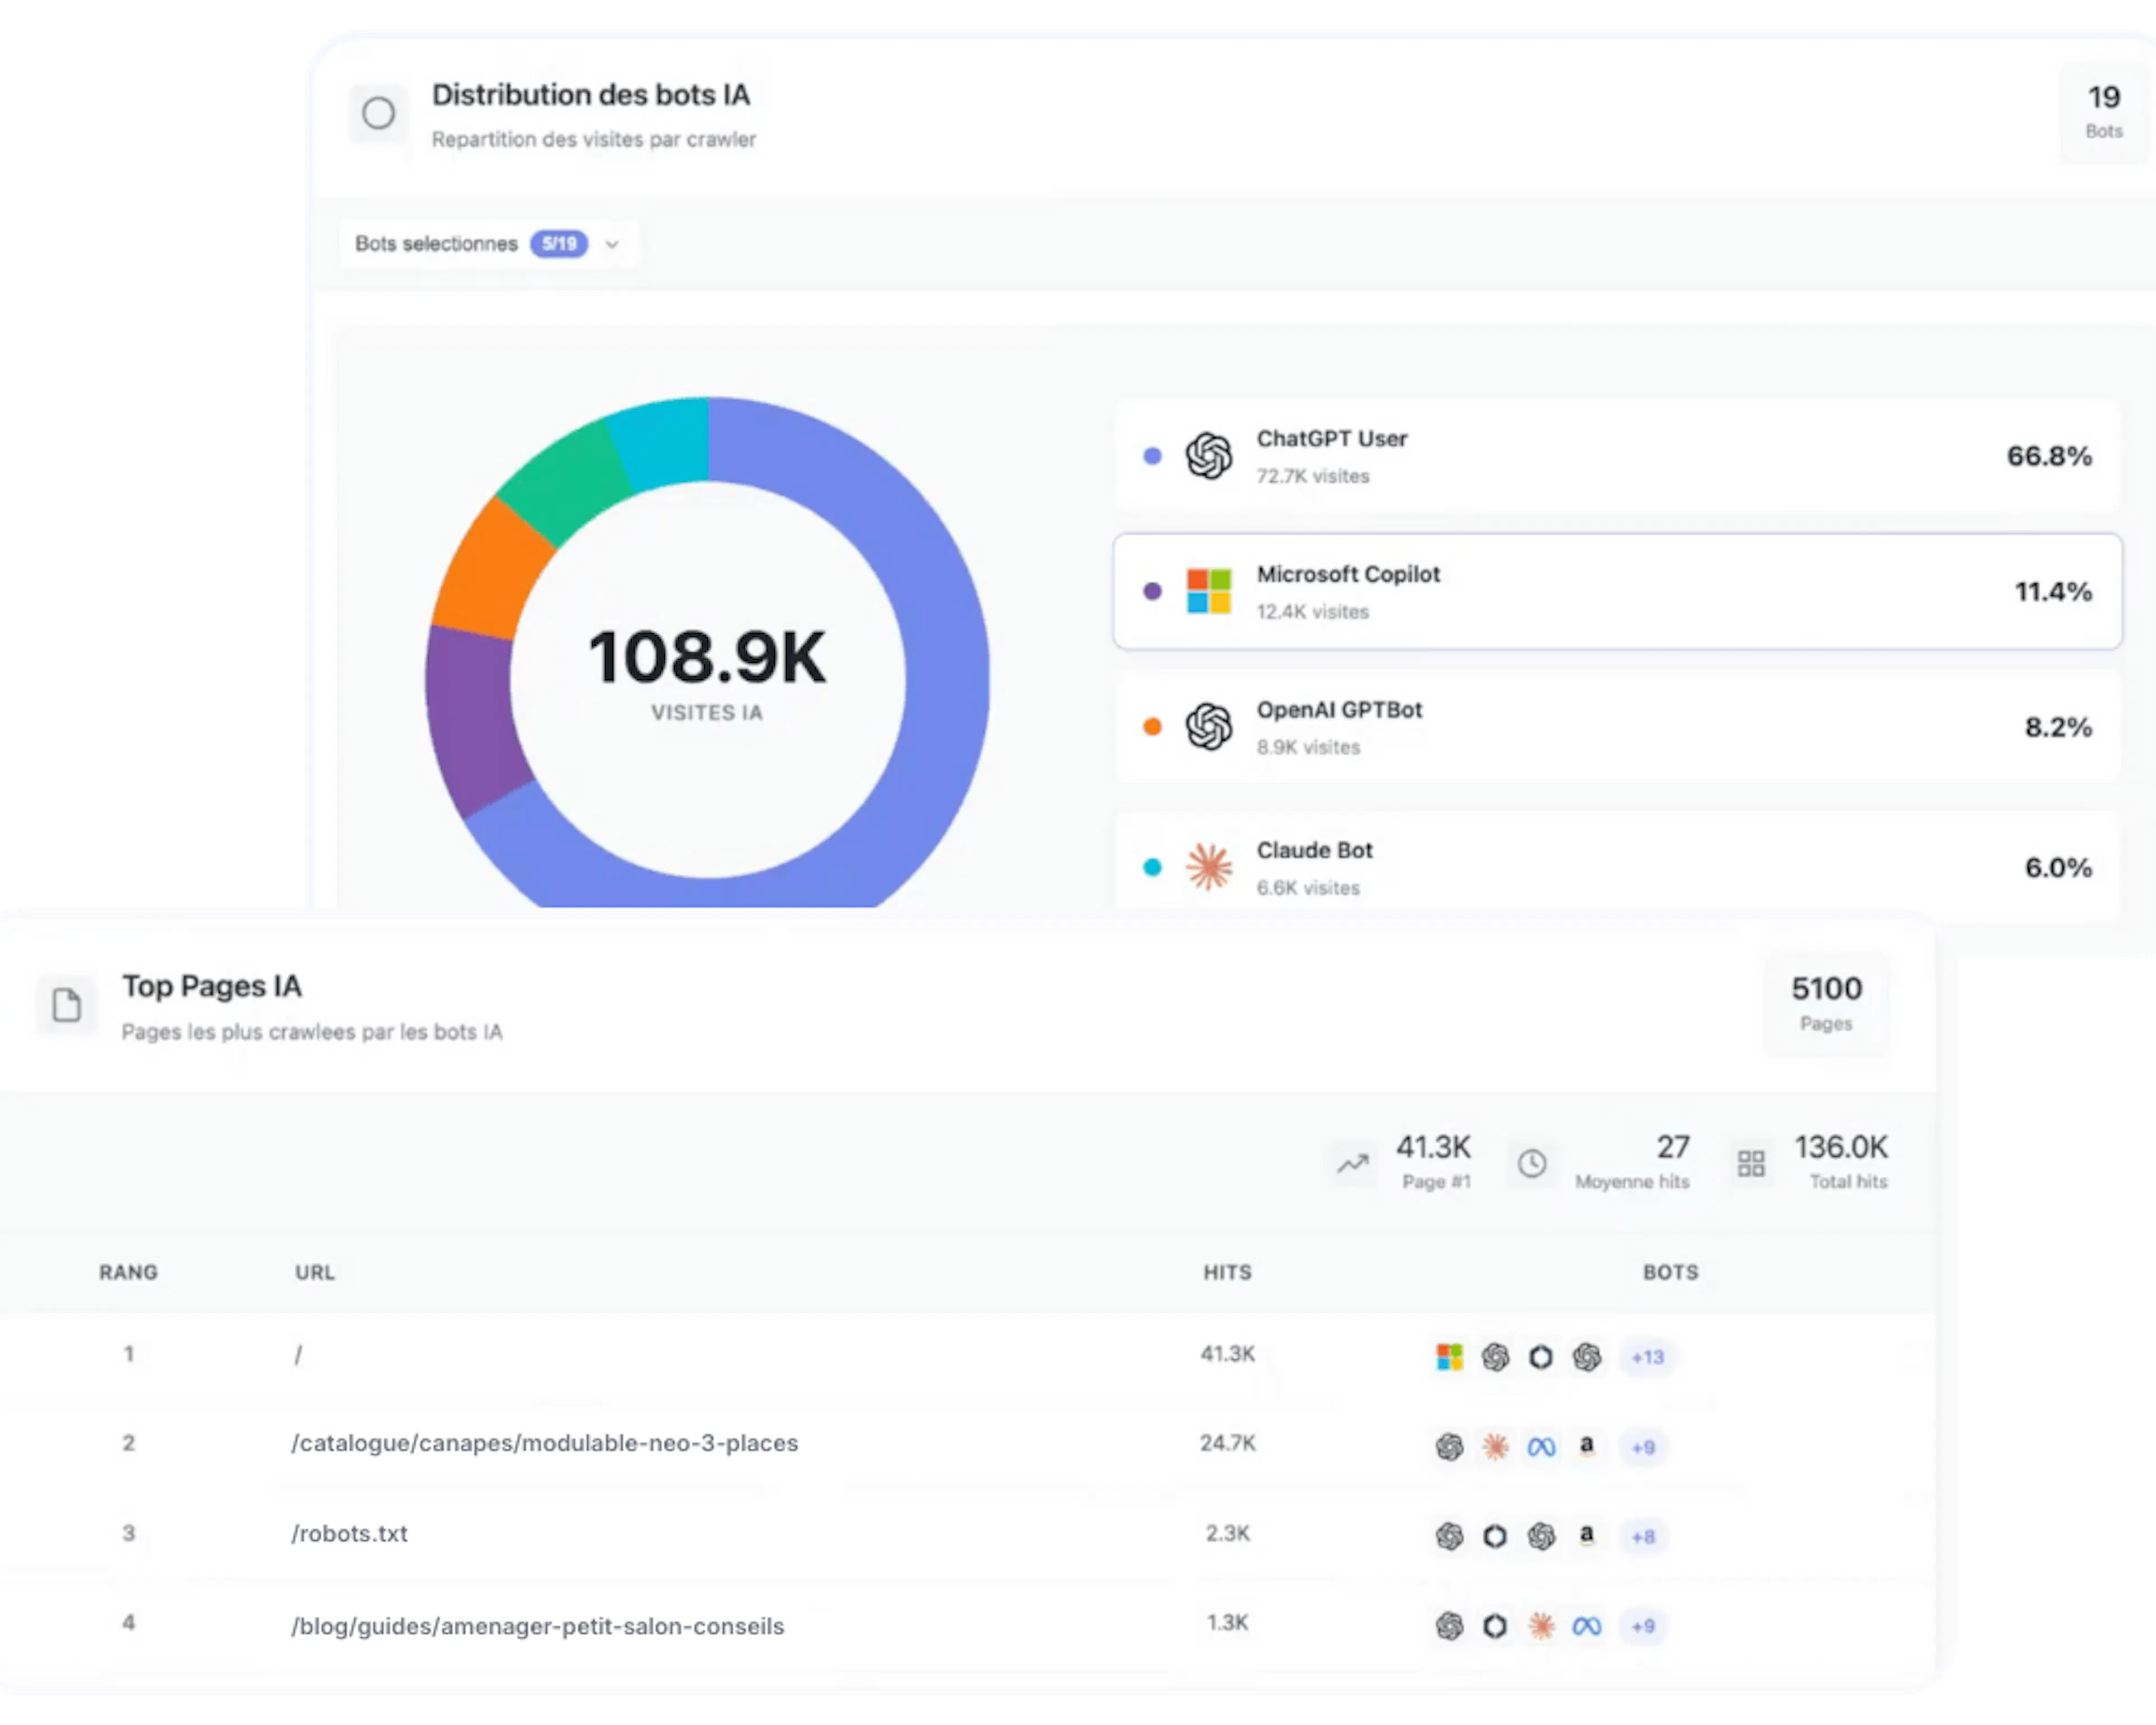Click the 5100 Pages stat box
This screenshot has width=2156, height=1725.
pos(1826,1003)
